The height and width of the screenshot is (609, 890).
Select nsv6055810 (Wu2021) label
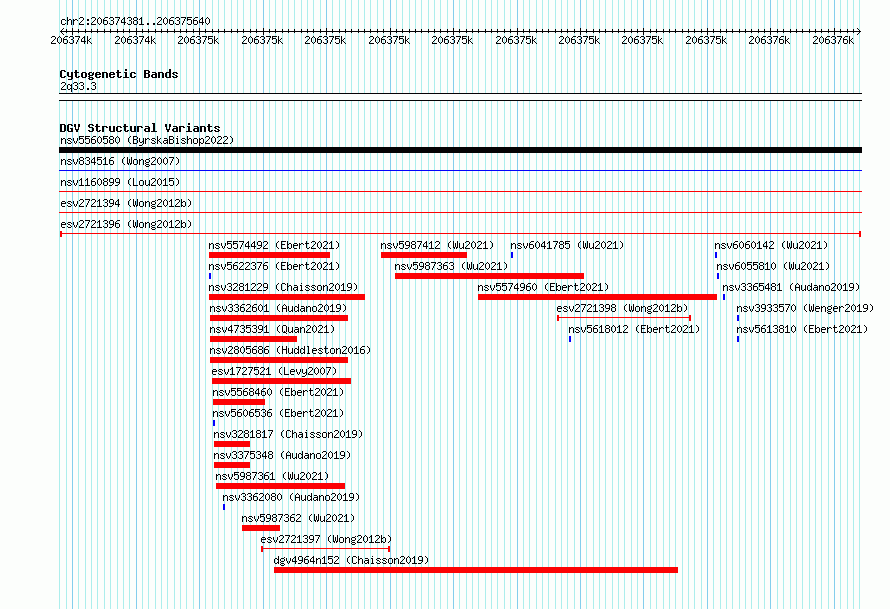[773, 266]
